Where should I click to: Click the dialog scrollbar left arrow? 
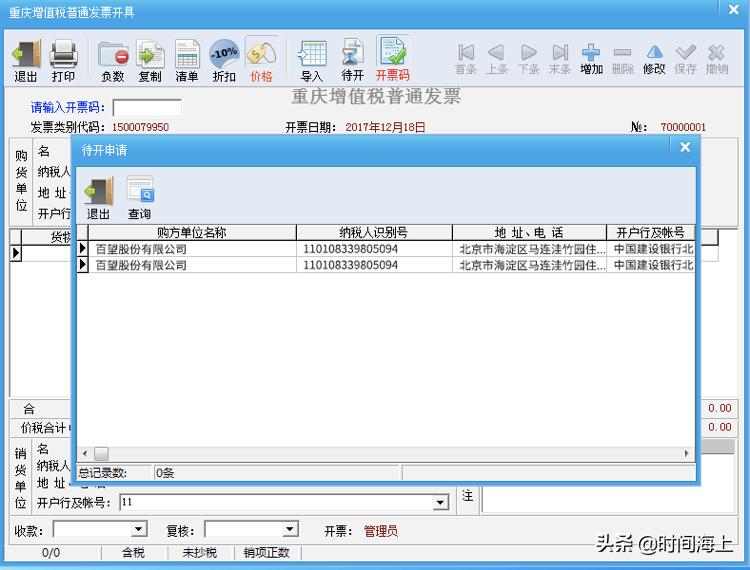tap(85, 453)
